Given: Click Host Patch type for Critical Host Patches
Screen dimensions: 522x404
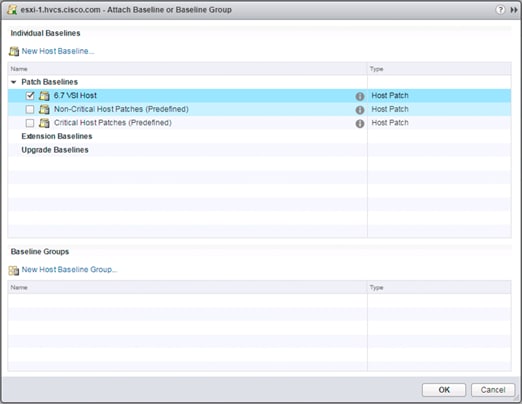Looking at the screenshot, I should (x=390, y=123).
